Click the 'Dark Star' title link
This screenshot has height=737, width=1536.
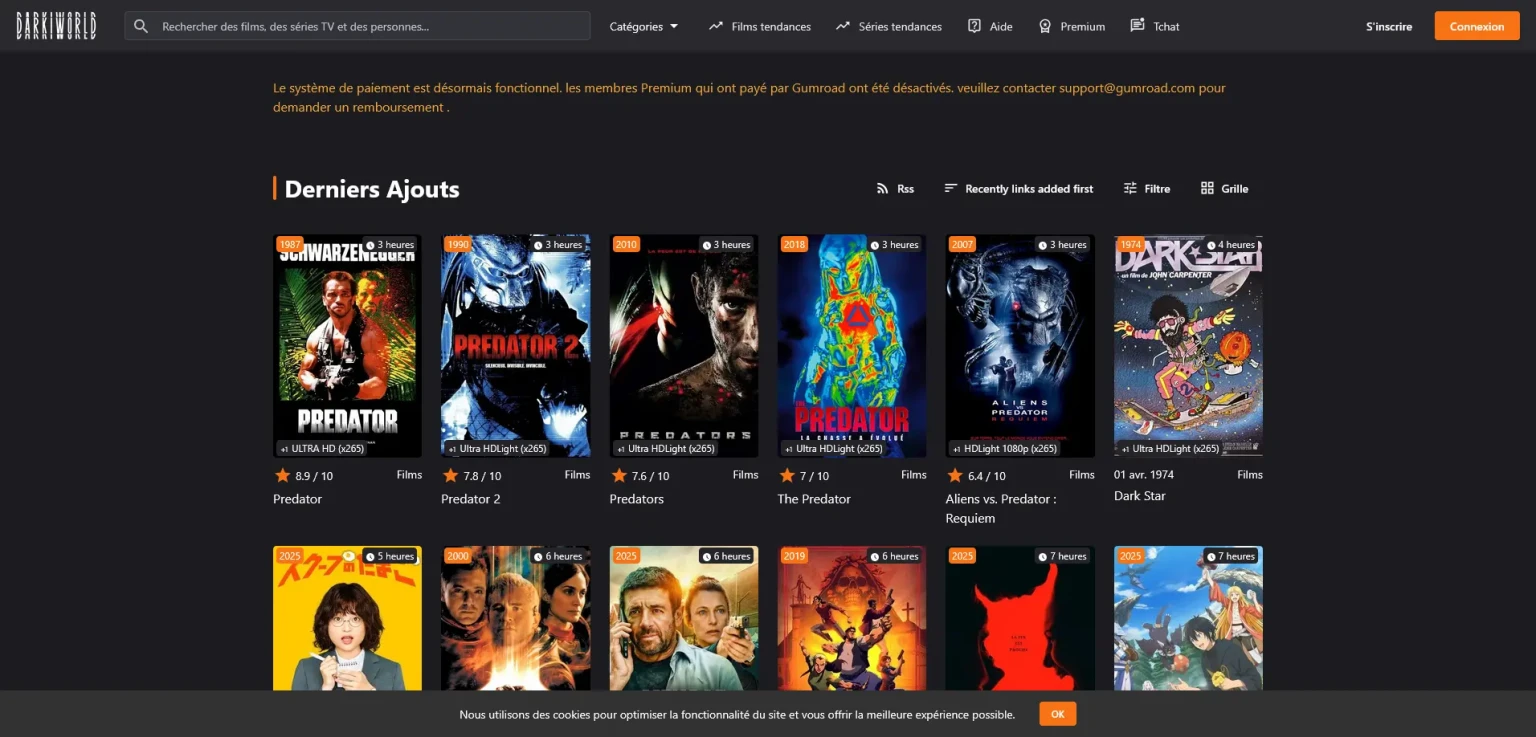pyautogui.click(x=1140, y=496)
